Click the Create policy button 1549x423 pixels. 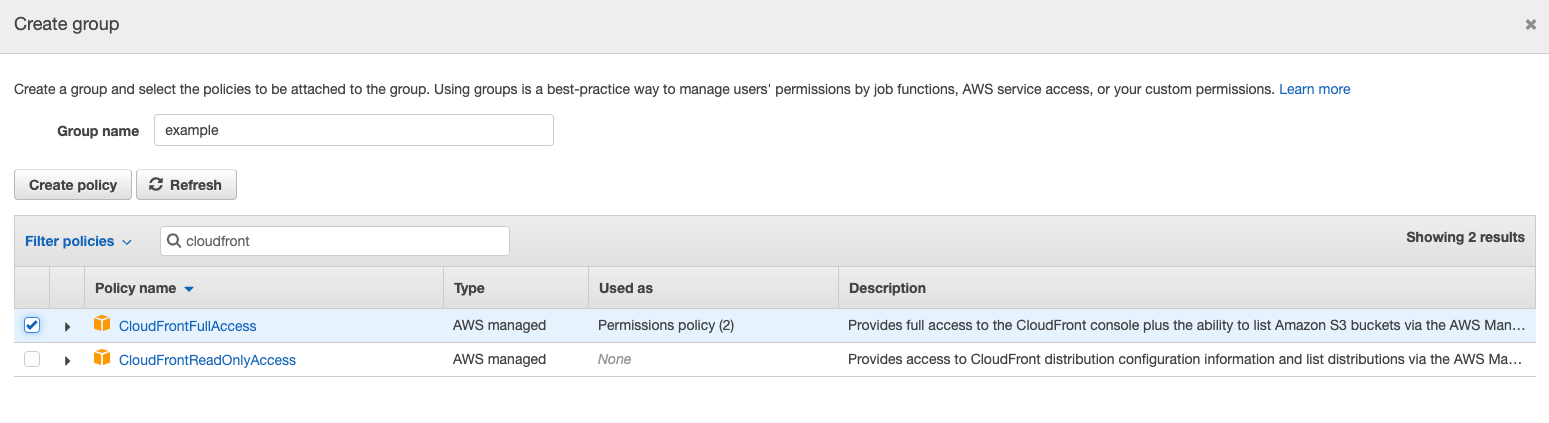coord(73,185)
